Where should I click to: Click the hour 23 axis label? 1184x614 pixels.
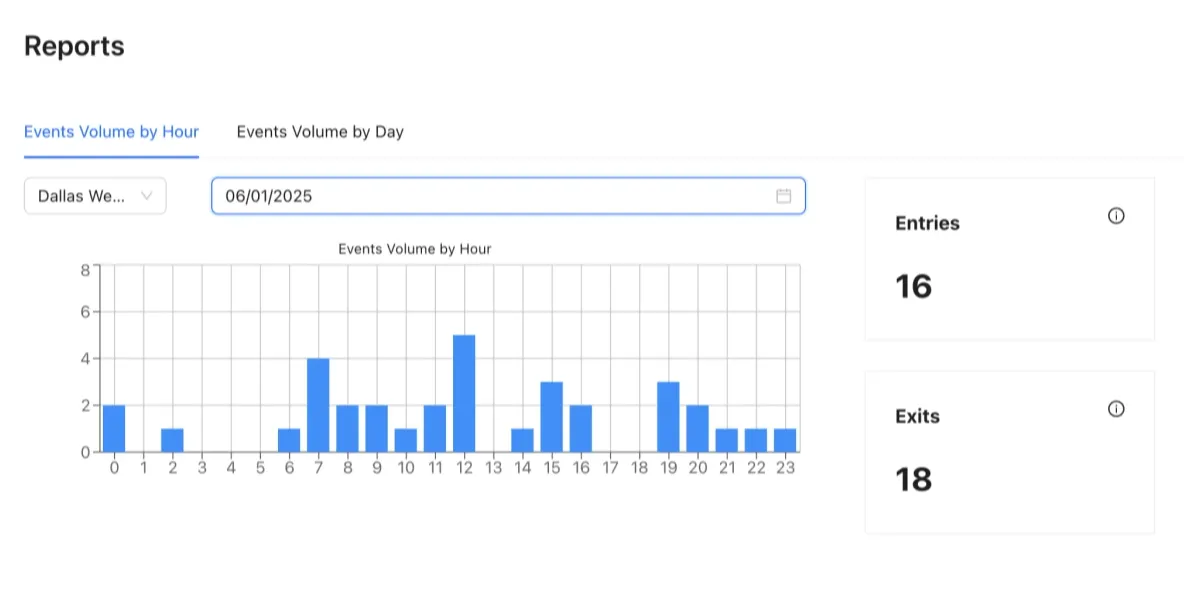(x=786, y=466)
